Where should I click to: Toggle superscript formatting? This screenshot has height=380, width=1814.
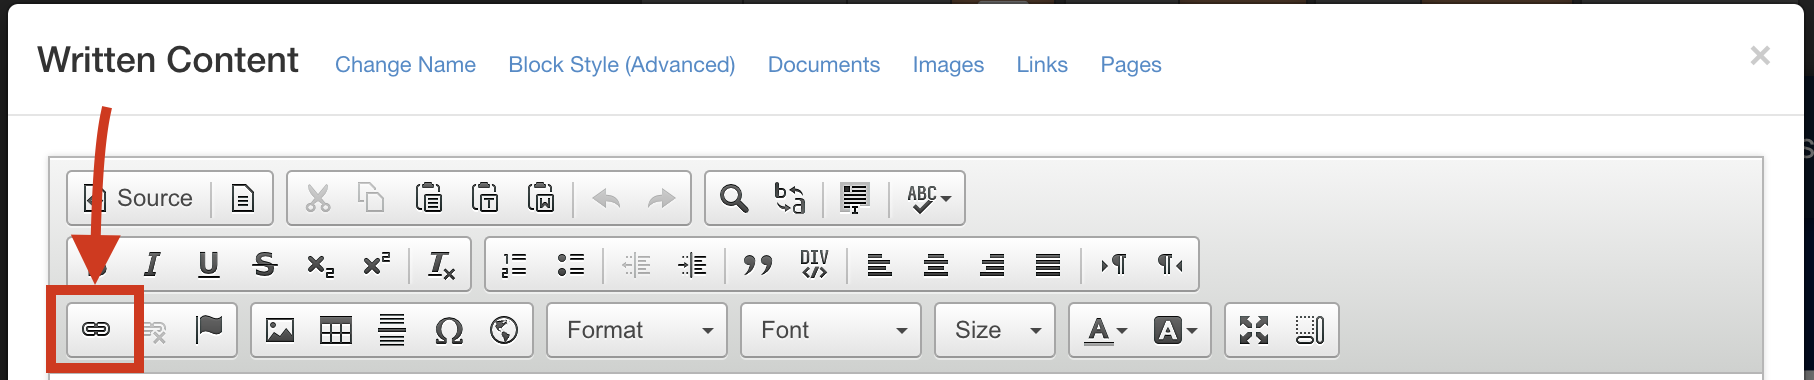coord(376,264)
